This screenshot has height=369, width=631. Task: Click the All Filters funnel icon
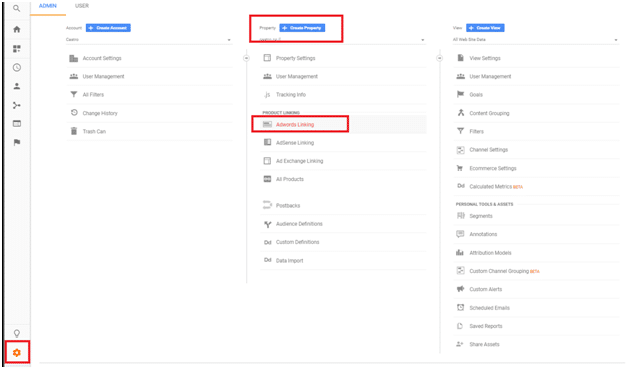click(x=74, y=95)
